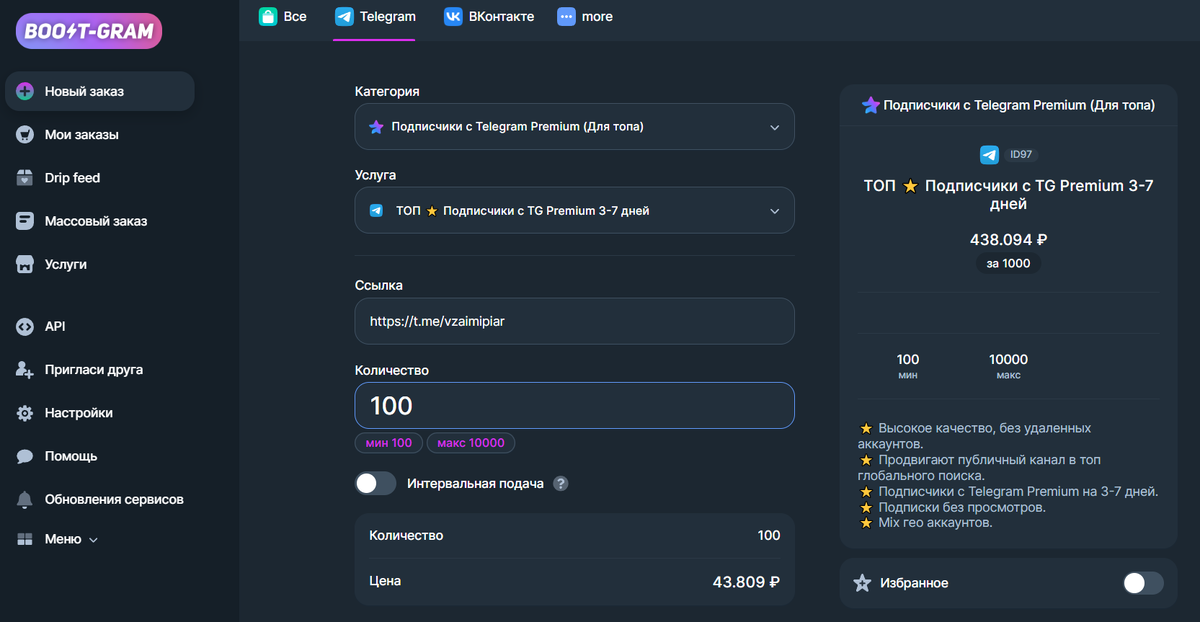1200x622 pixels.
Task: Click the purple star icon in Категория field
Action: (376, 127)
